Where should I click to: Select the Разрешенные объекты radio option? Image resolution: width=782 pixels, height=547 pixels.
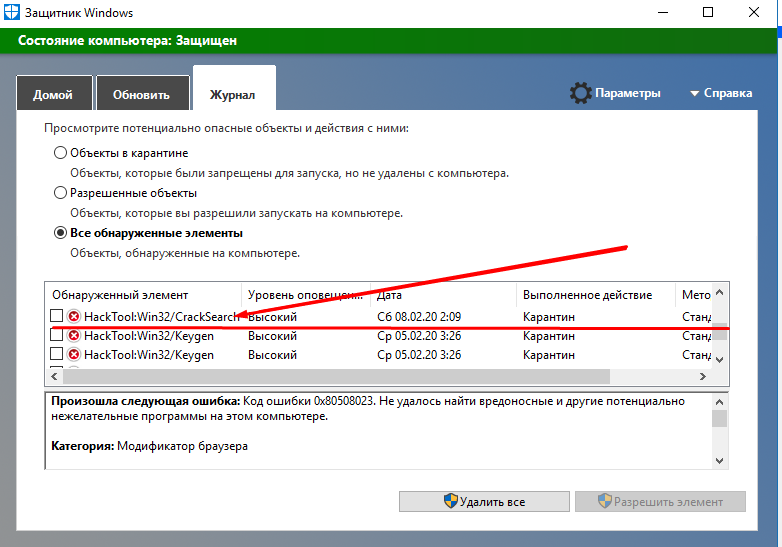pos(60,192)
